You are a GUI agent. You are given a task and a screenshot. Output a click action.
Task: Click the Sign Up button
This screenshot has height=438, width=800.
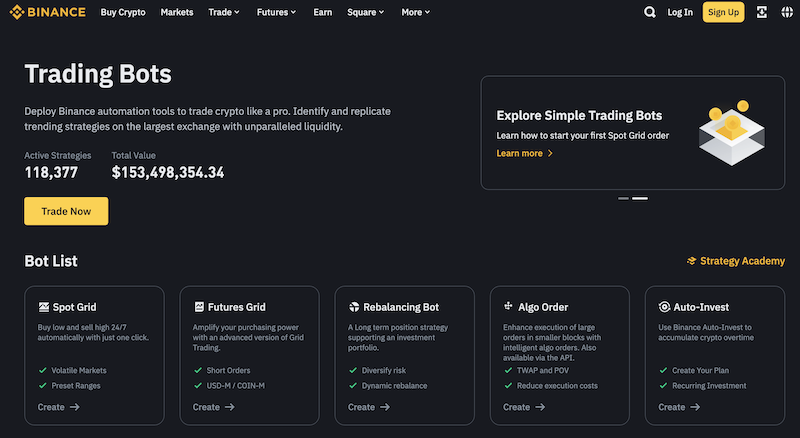click(723, 12)
